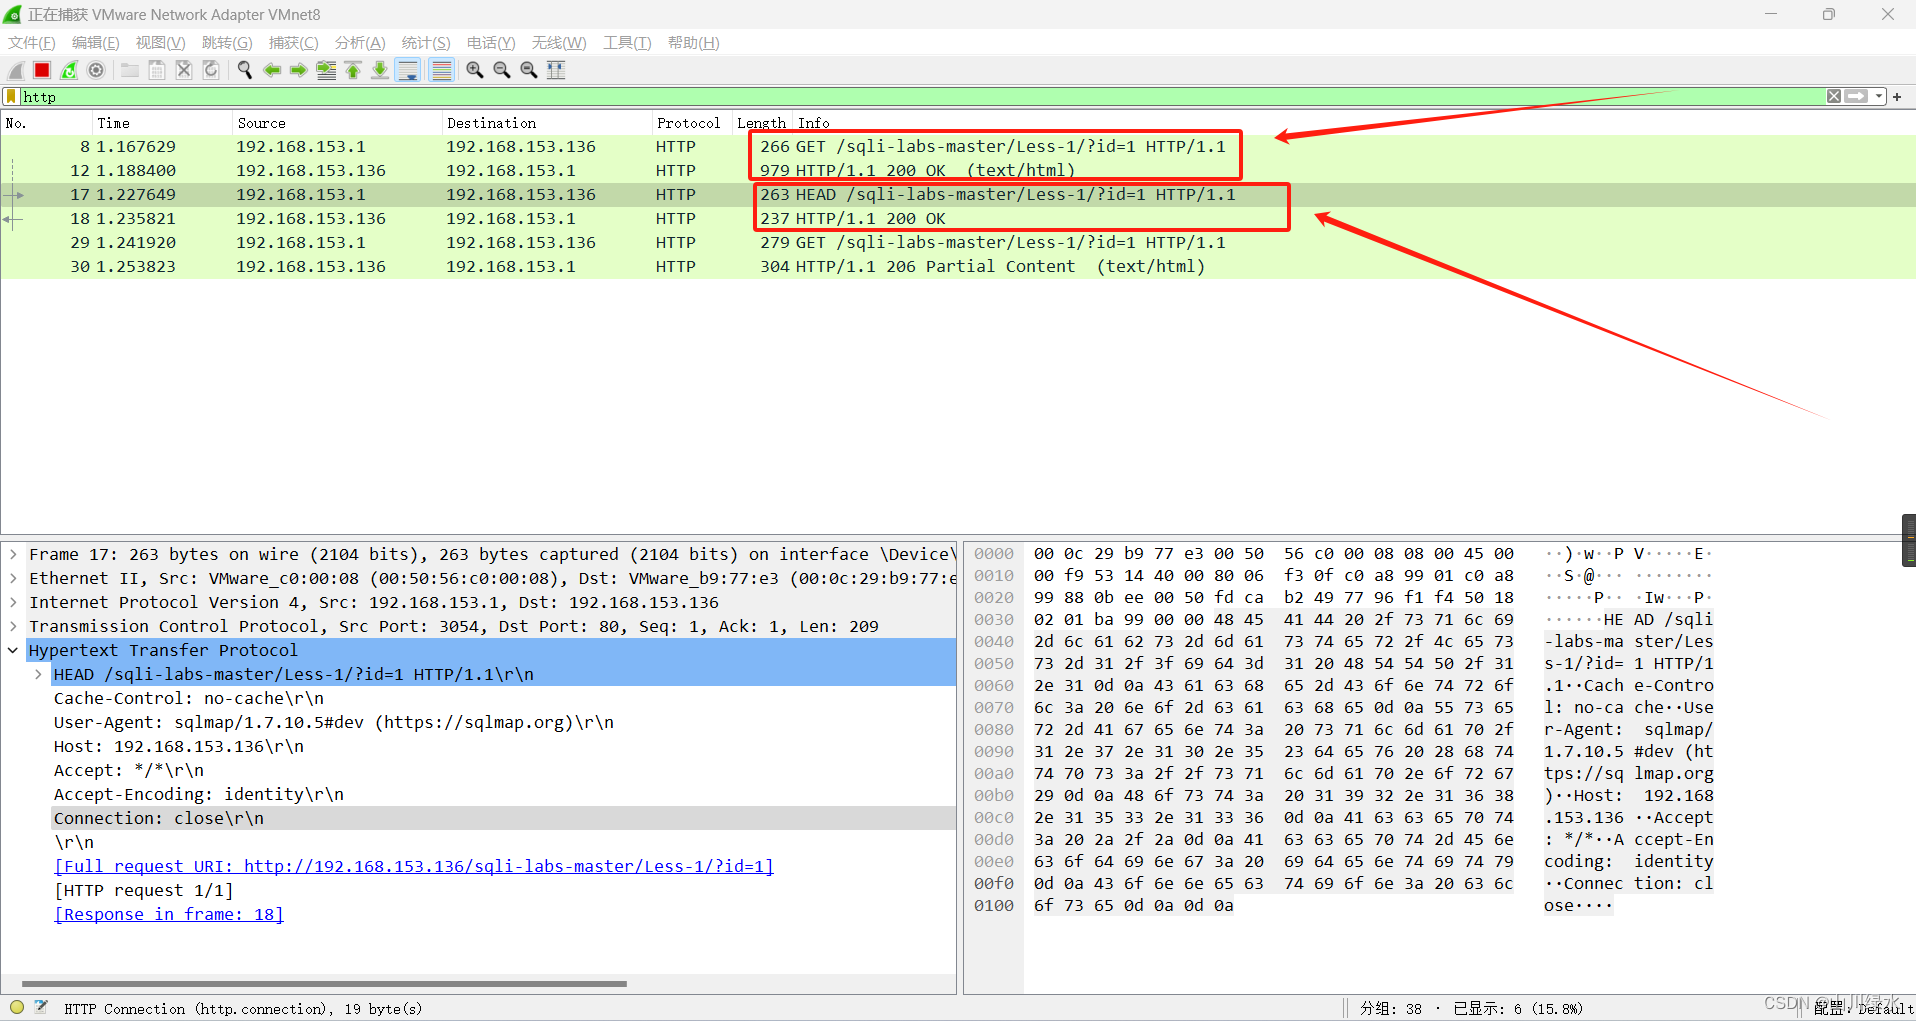The image size is (1916, 1021).
Task: Jump to first packet icon
Action: click(353, 70)
